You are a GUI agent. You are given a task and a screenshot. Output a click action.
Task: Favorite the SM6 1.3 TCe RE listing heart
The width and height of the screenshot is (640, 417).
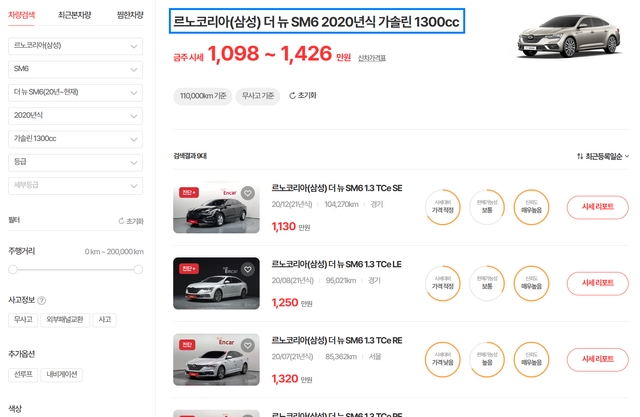[x=248, y=346]
